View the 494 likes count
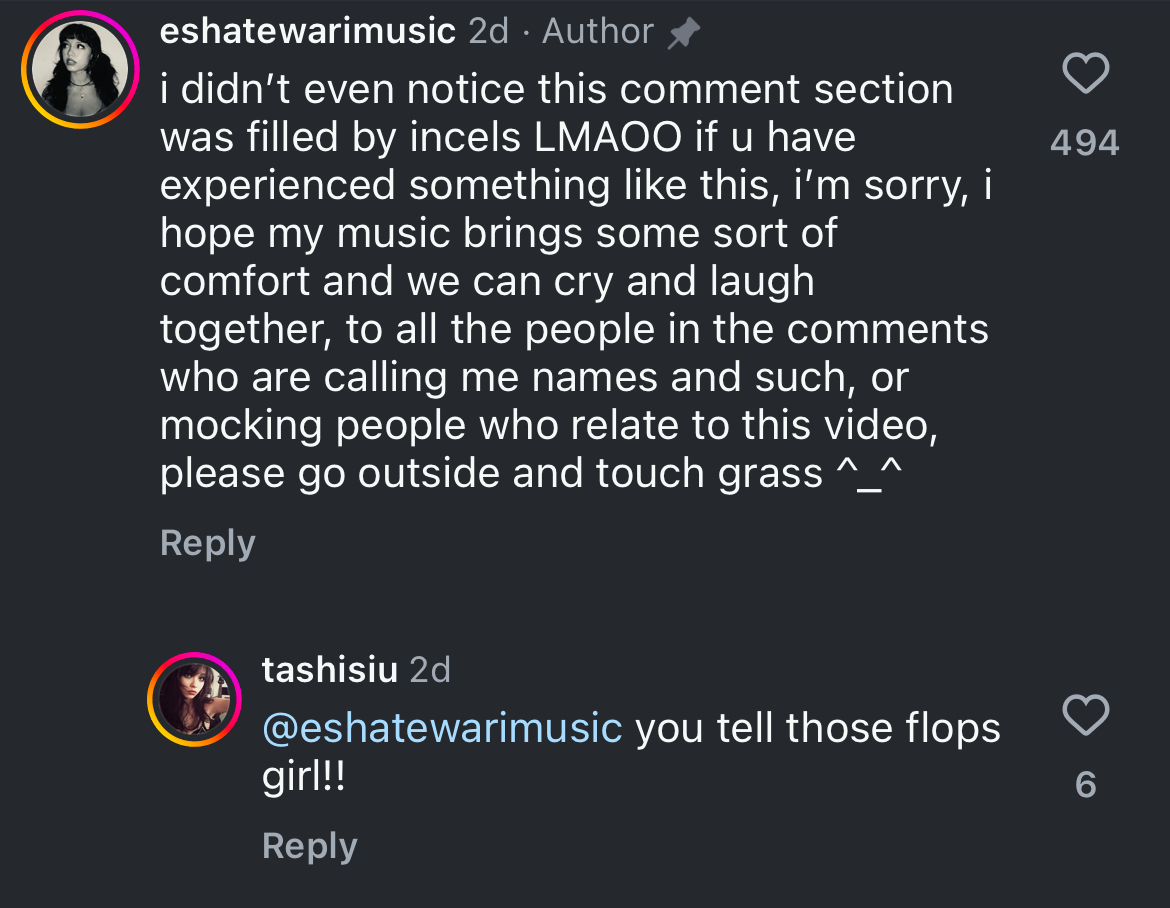 [1085, 143]
